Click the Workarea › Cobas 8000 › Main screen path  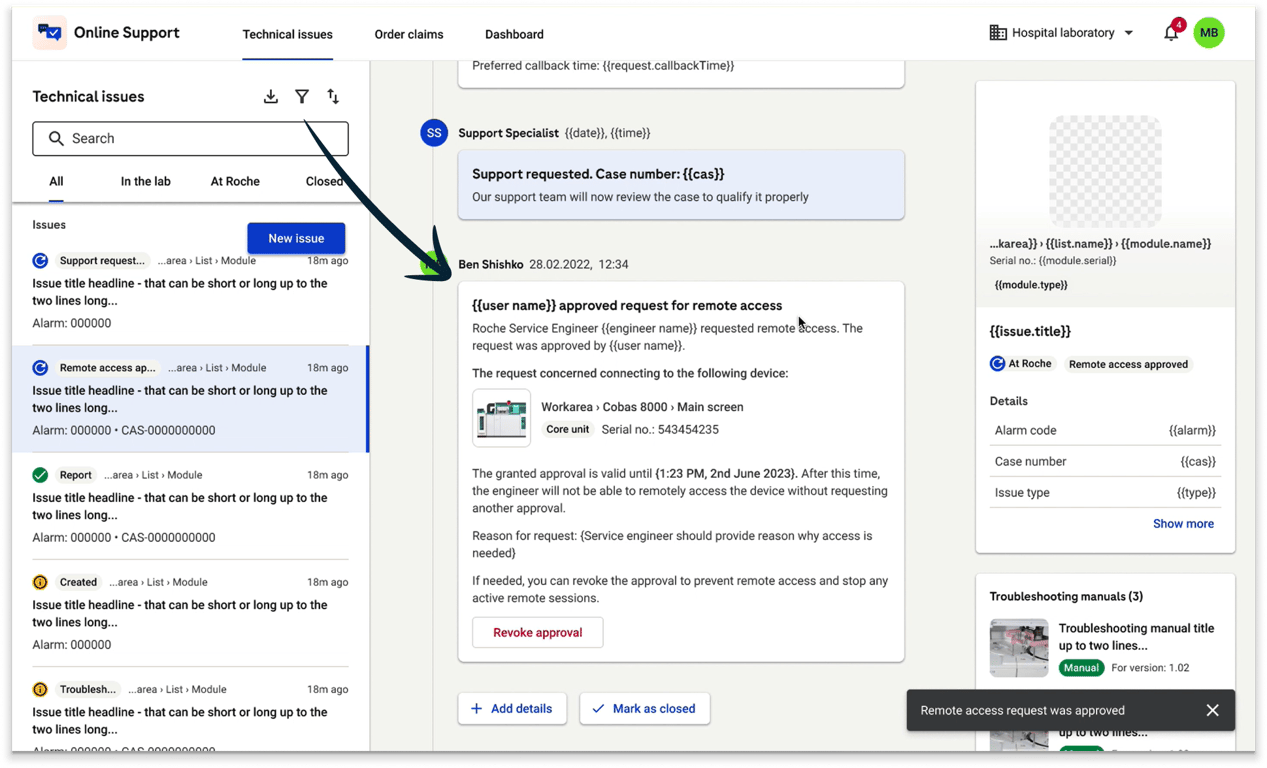tap(642, 407)
